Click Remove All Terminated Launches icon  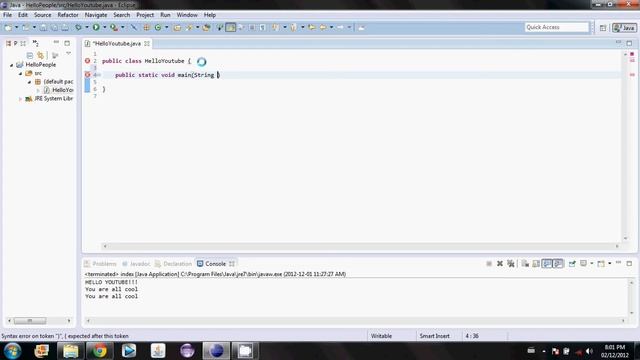(511, 264)
